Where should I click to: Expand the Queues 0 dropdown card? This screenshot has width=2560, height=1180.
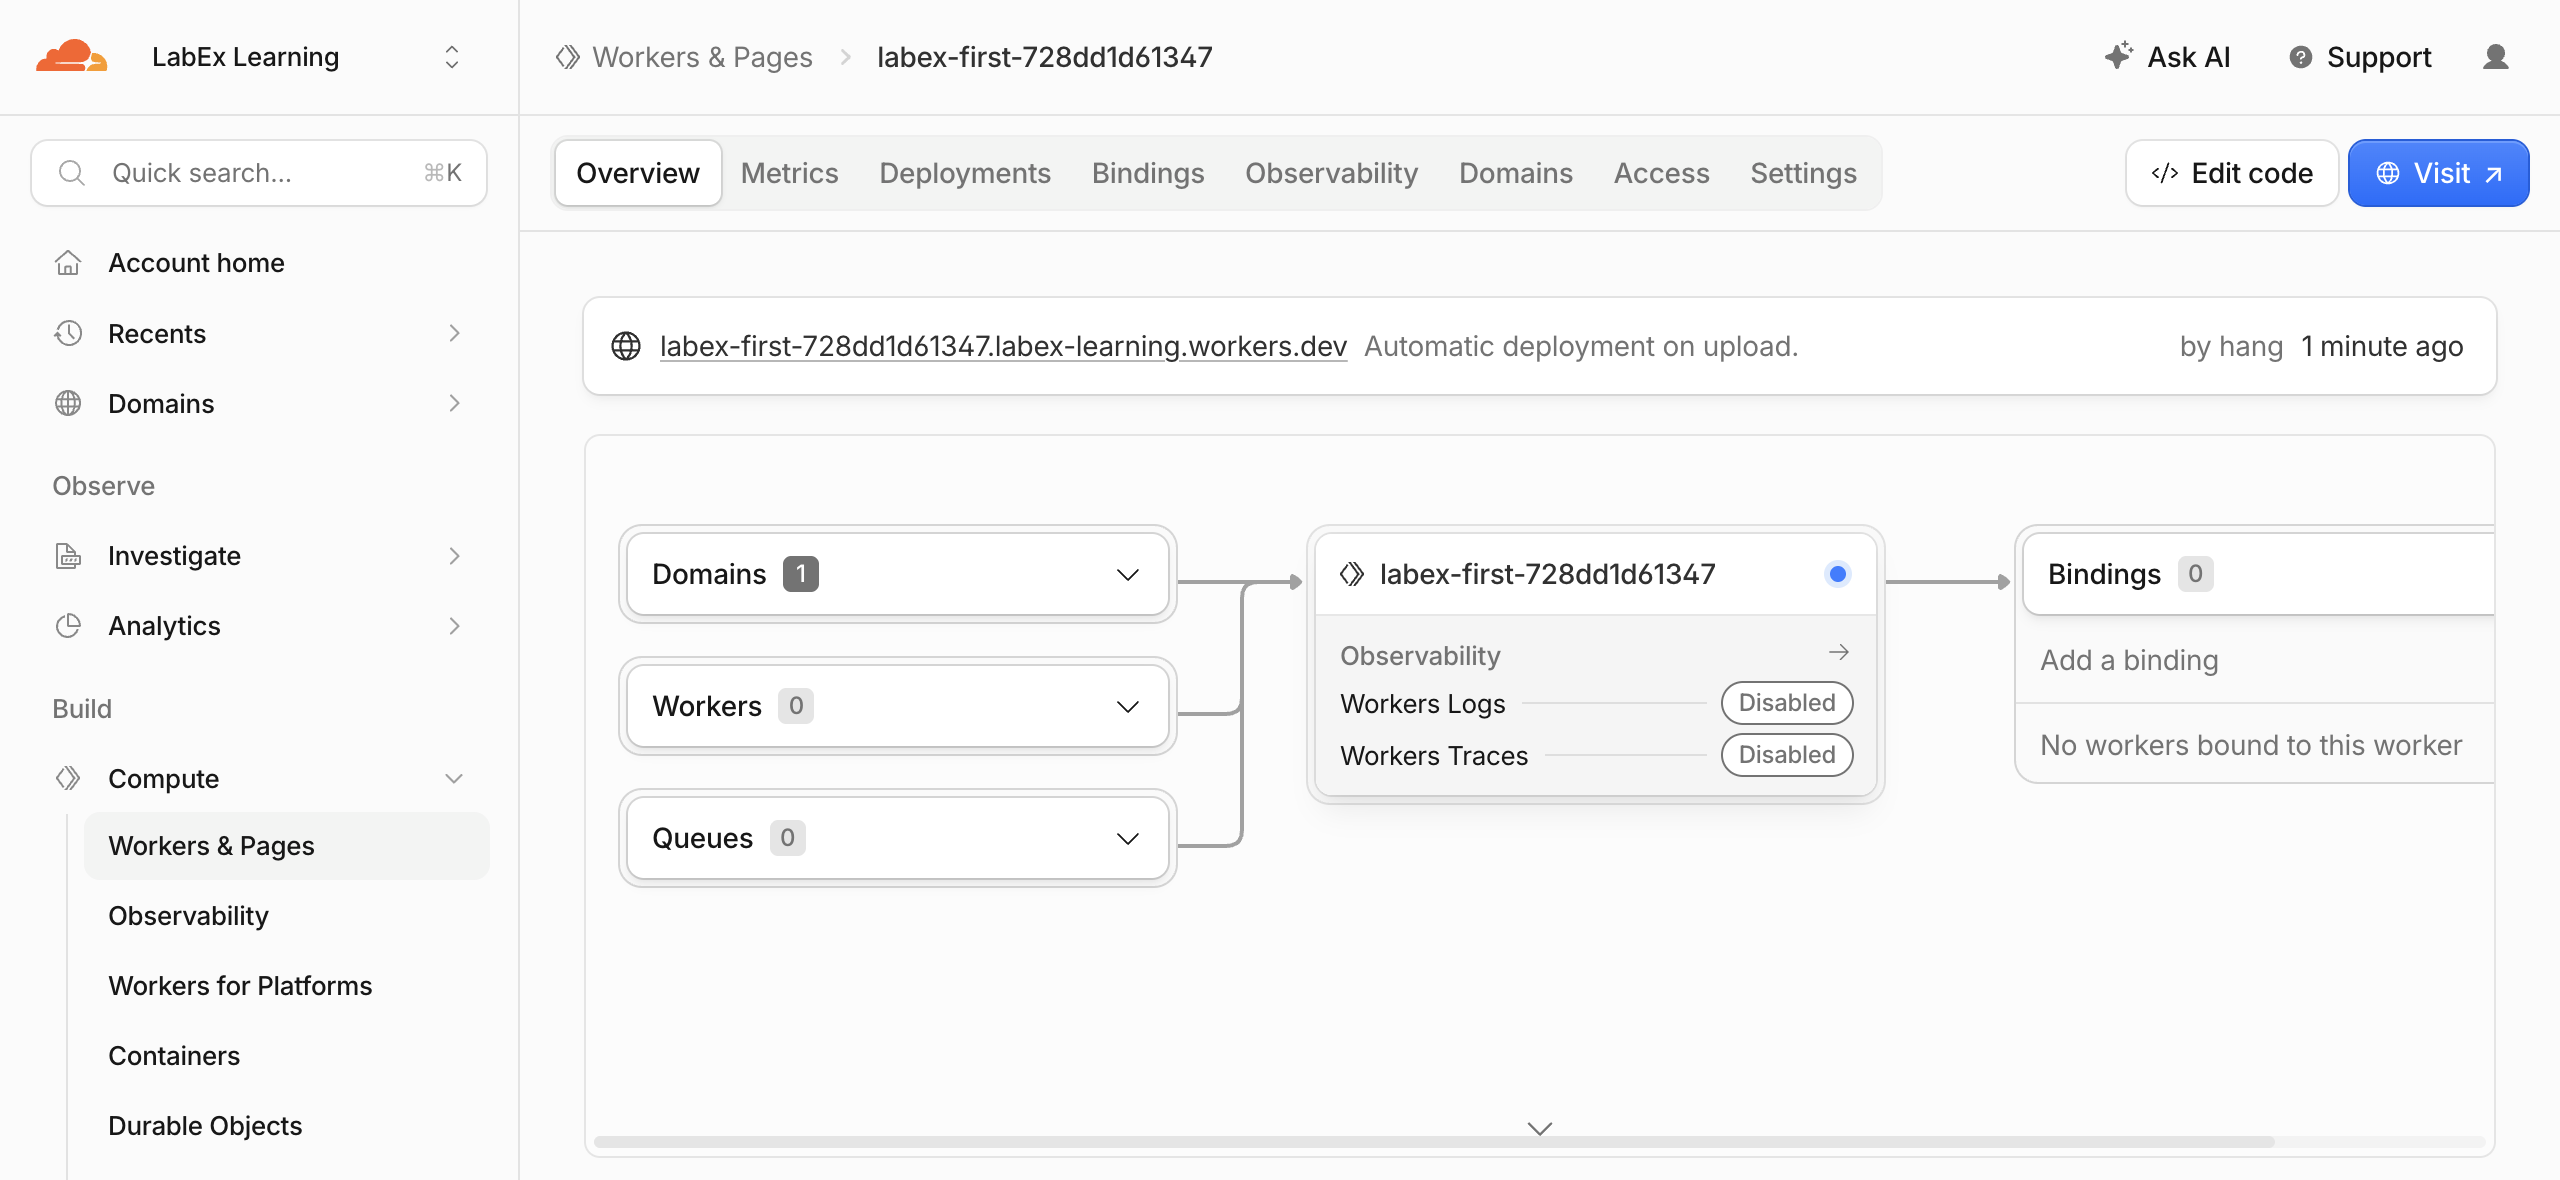[x=897, y=838]
